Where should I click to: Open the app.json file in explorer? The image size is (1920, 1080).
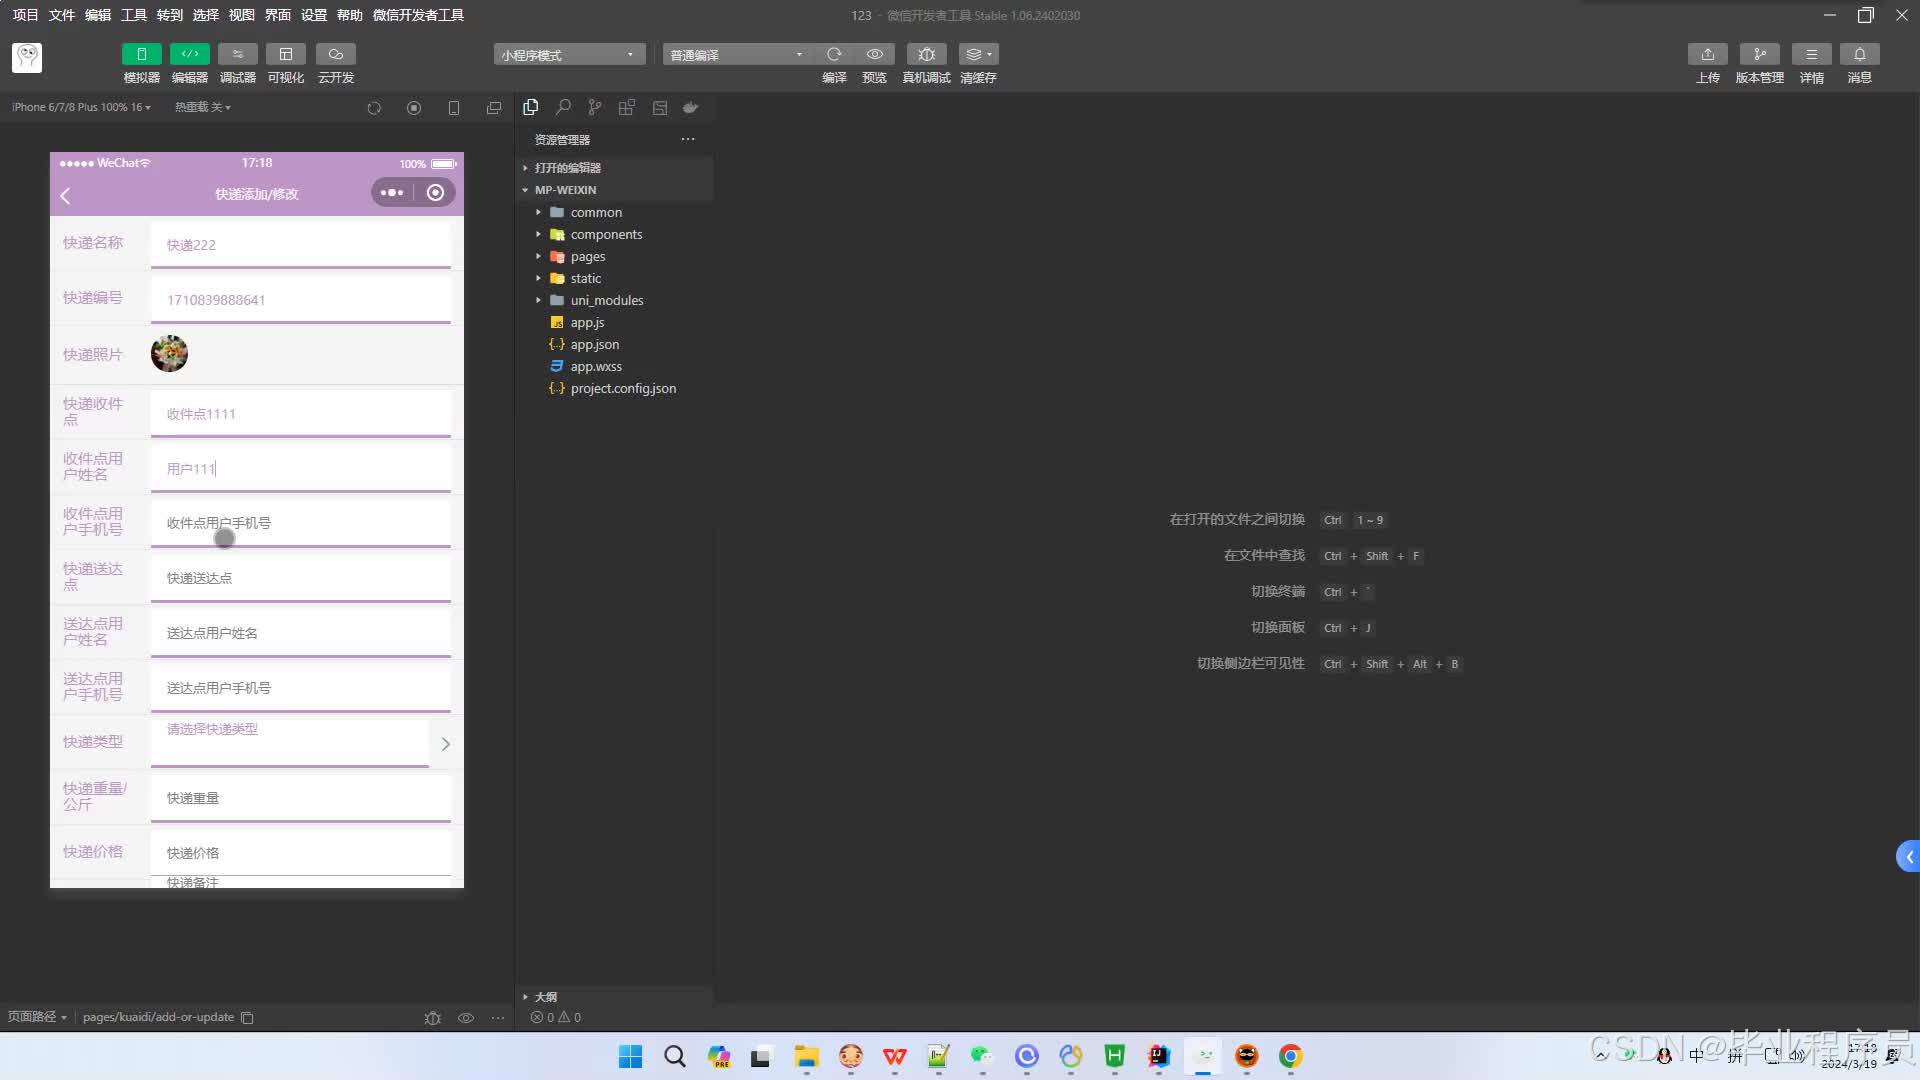(x=594, y=345)
